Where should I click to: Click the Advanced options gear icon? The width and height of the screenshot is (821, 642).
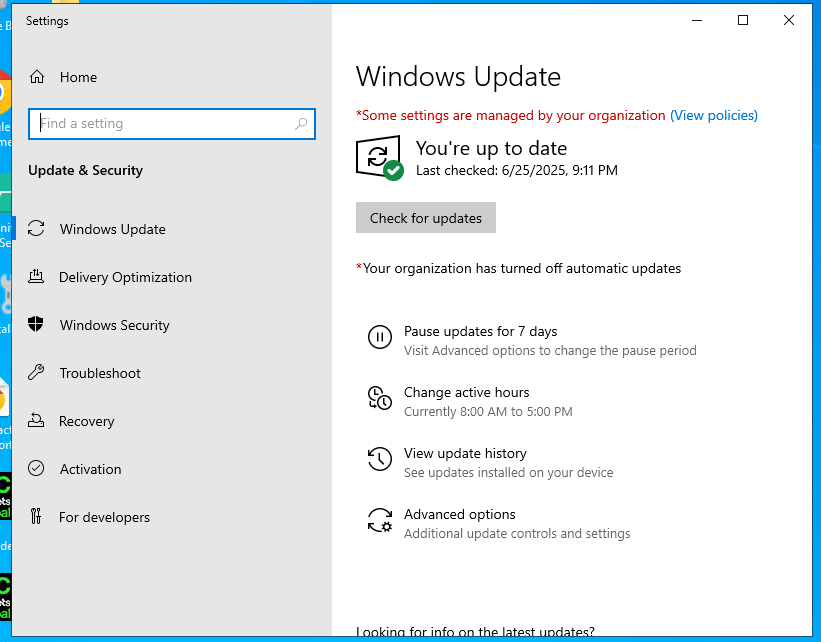(379, 520)
